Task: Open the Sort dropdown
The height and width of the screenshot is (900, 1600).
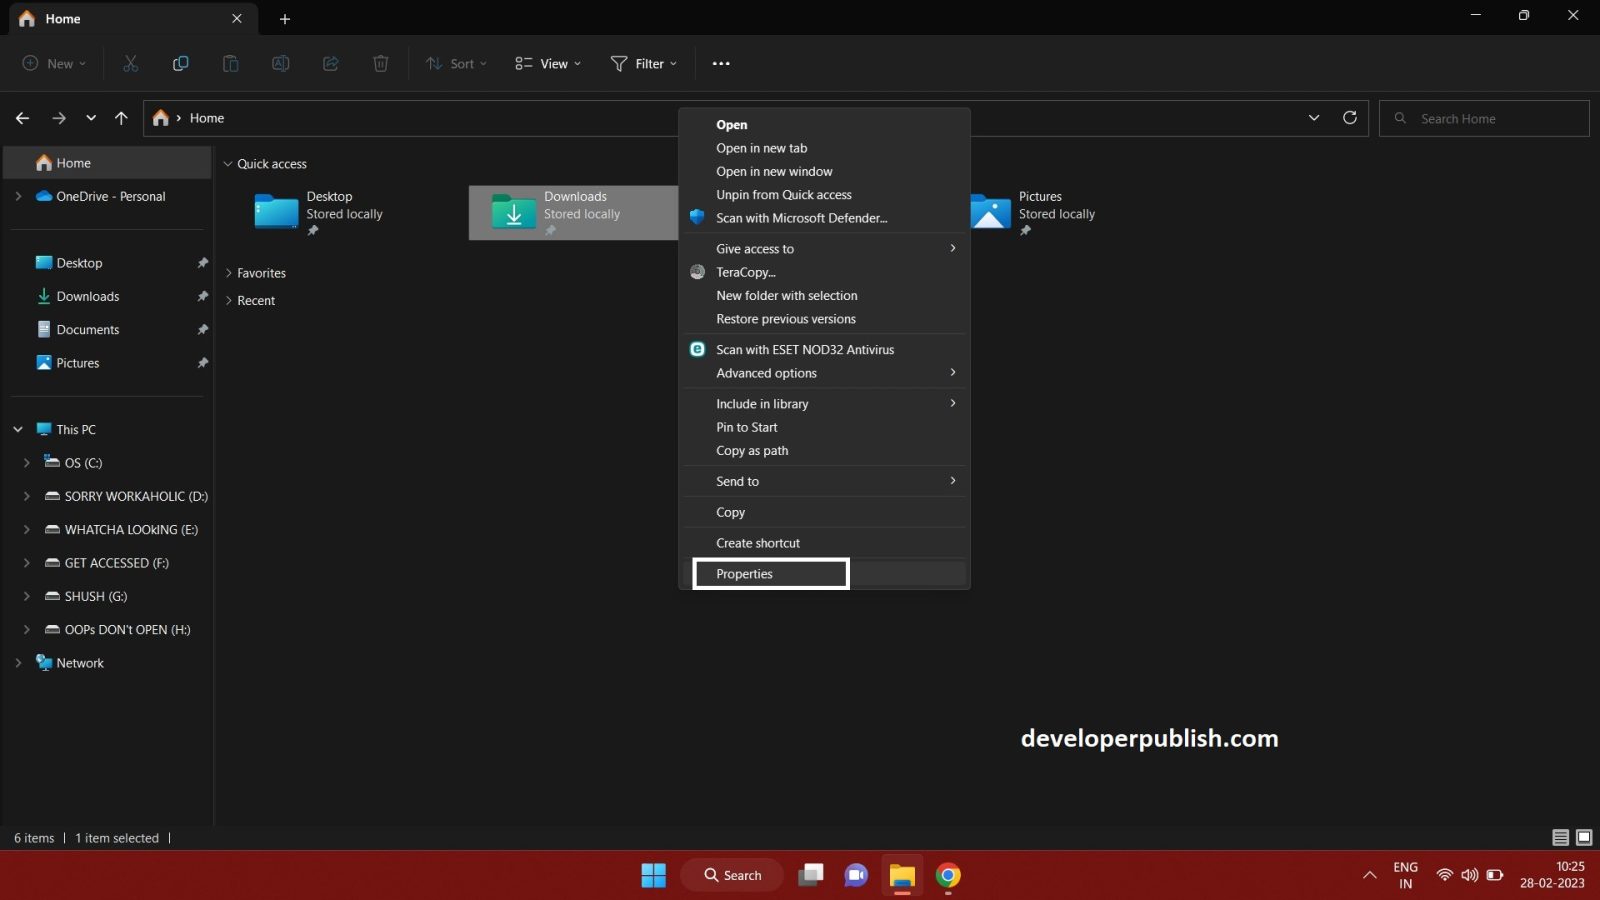Action: [x=456, y=63]
